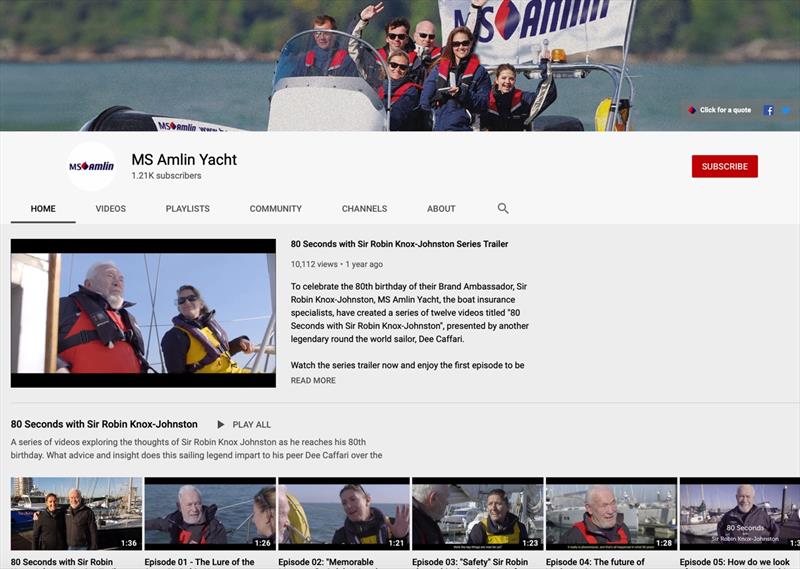Click the 'MS Amlin Yacht' channel name
Image resolution: width=800 pixels, height=569 pixels.
pyautogui.click(x=184, y=160)
